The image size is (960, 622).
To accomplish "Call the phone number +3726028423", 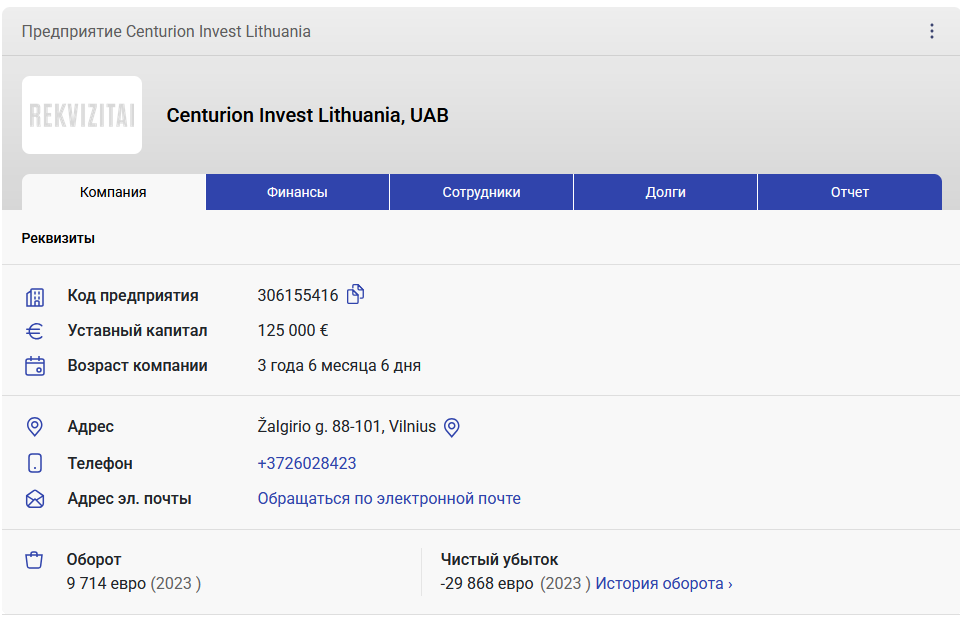I will pyautogui.click(x=307, y=464).
